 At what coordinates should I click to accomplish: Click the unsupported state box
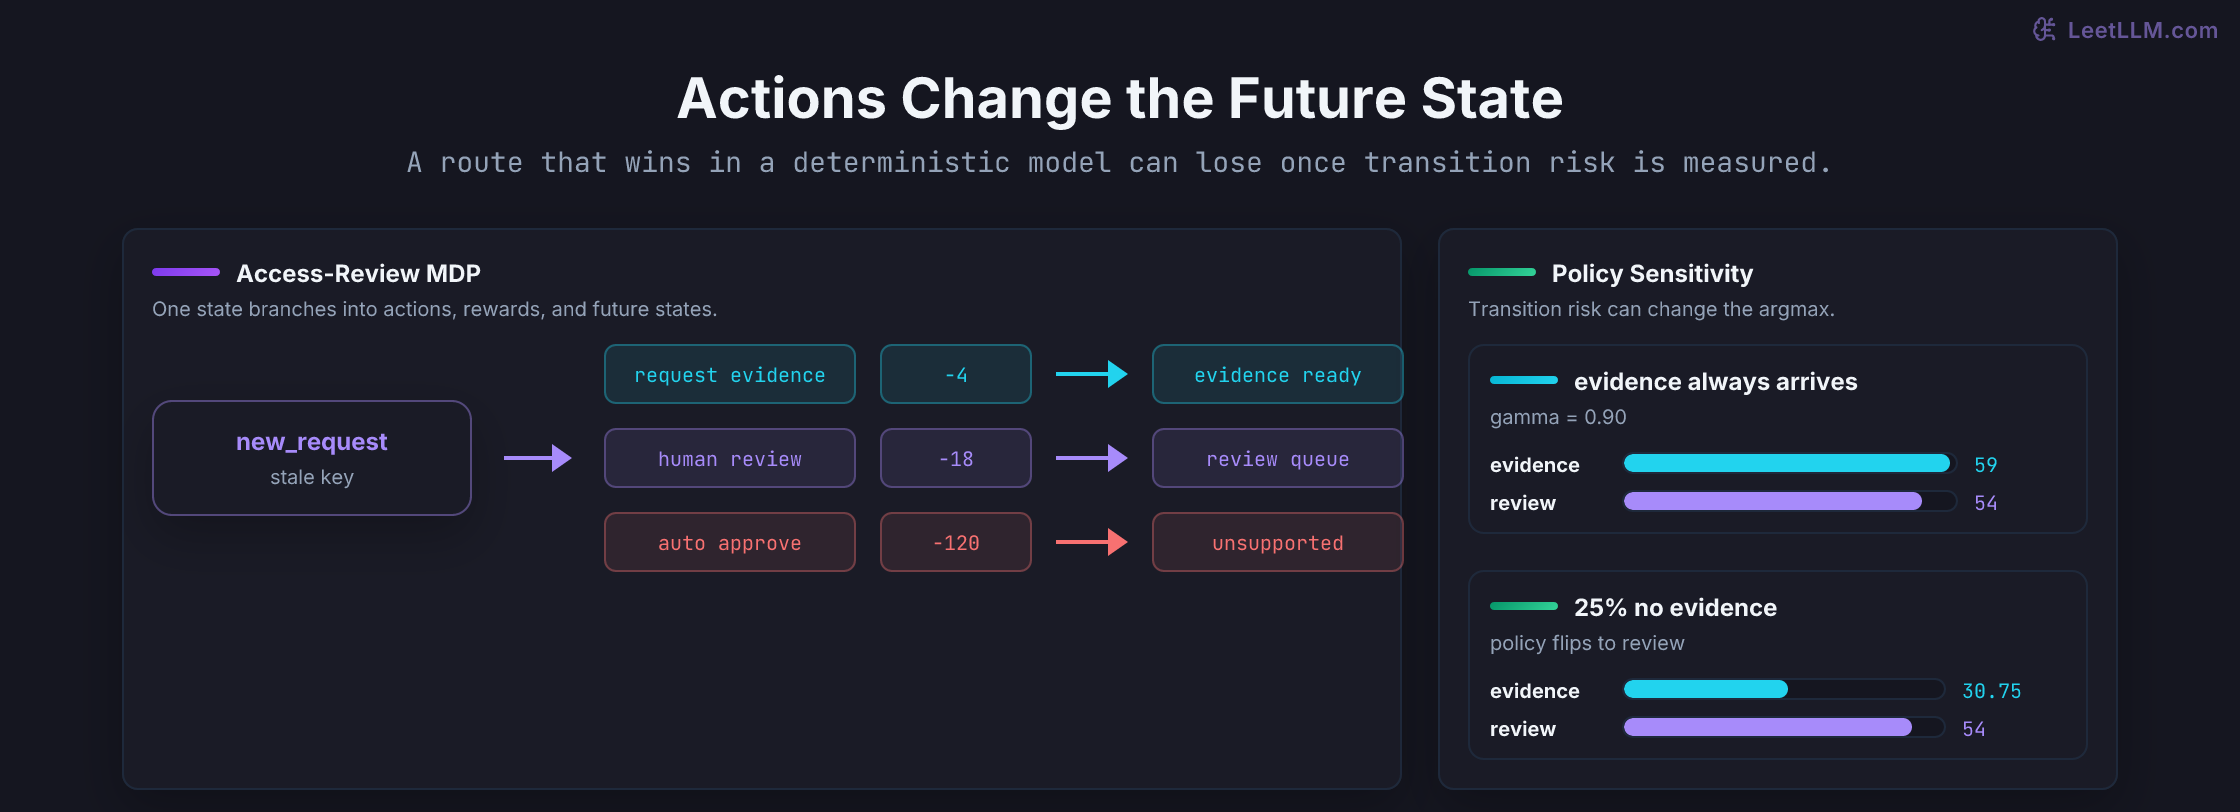pyautogui.click(x=1278, y=542)
